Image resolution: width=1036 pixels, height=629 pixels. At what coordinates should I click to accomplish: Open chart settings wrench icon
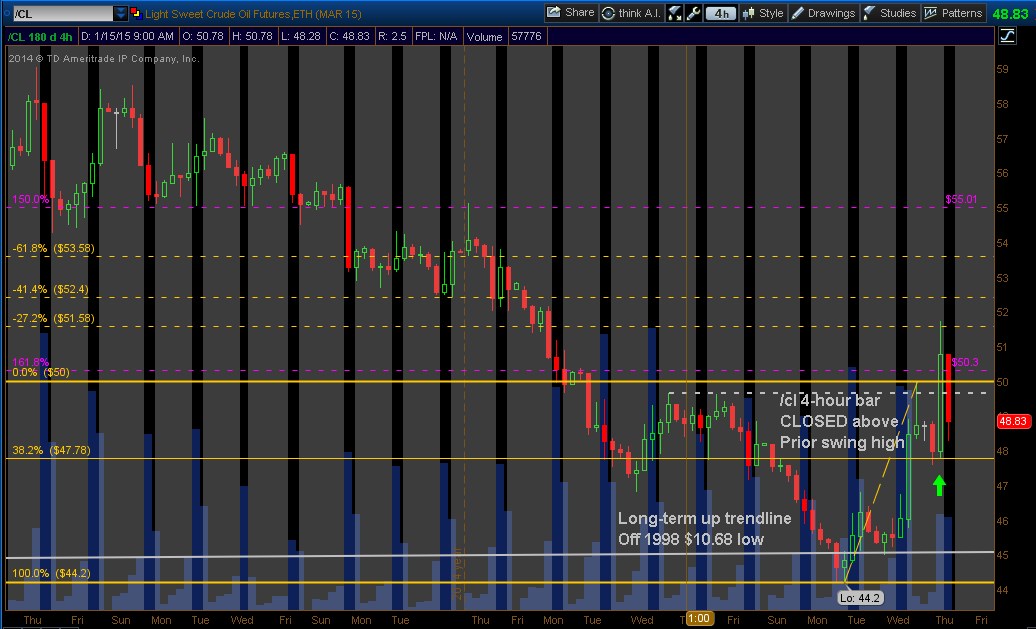(x=693, y=13)
